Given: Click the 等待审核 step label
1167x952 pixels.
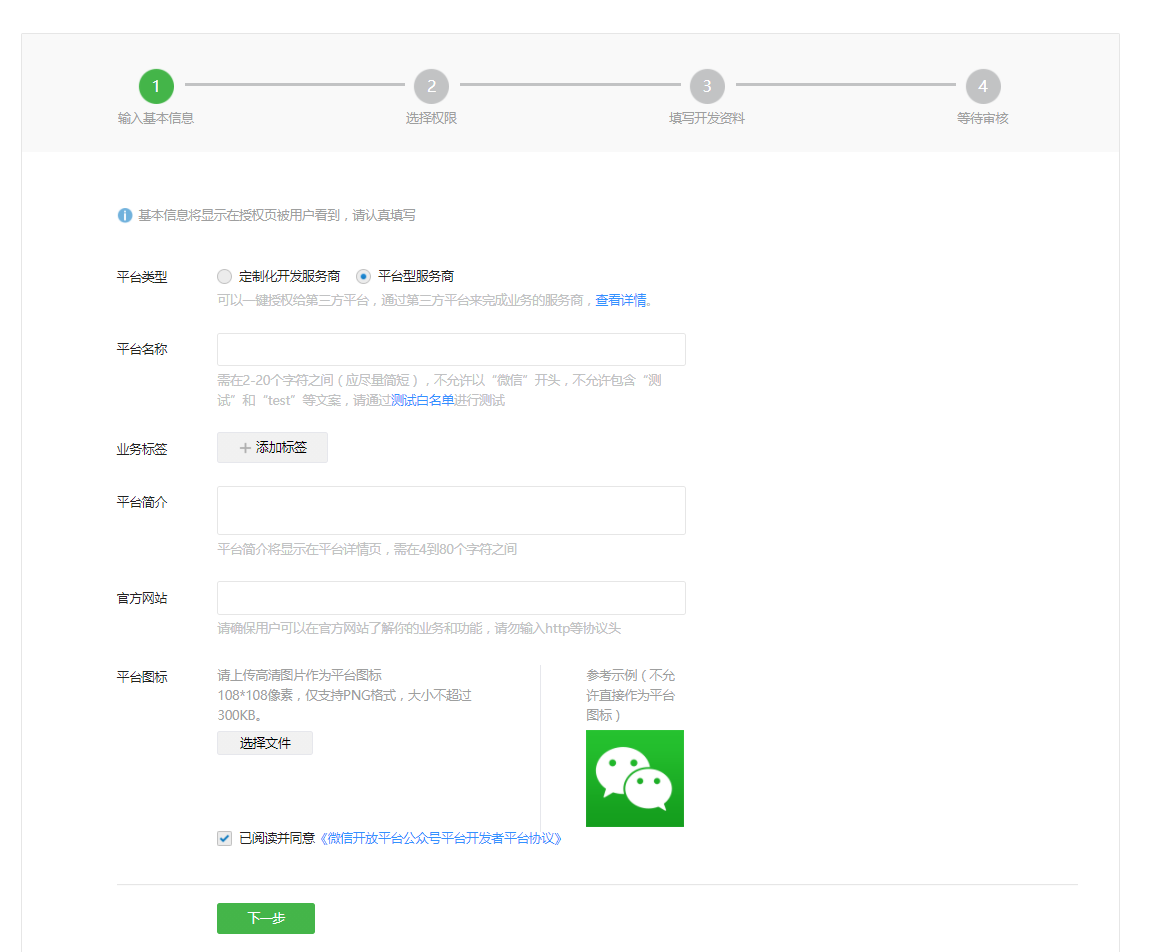Looking at the screenshot, I should [983, 118].
